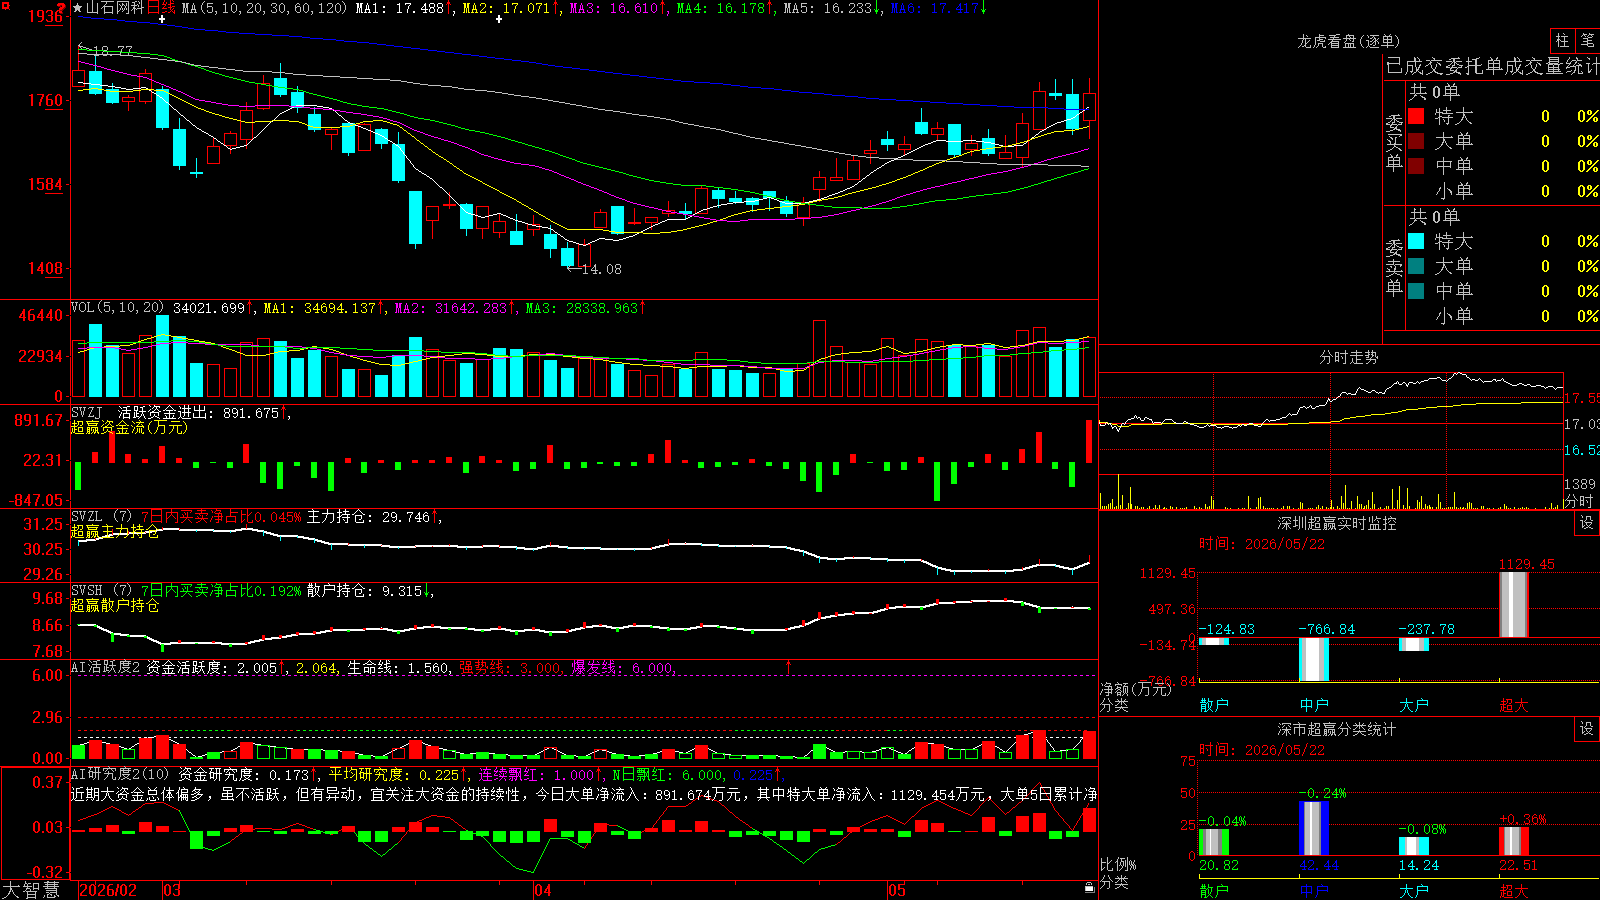Screen dimensions: 1600x900
Task: Click the red question mark icon above 1936
Action: [x=61, y=7]
